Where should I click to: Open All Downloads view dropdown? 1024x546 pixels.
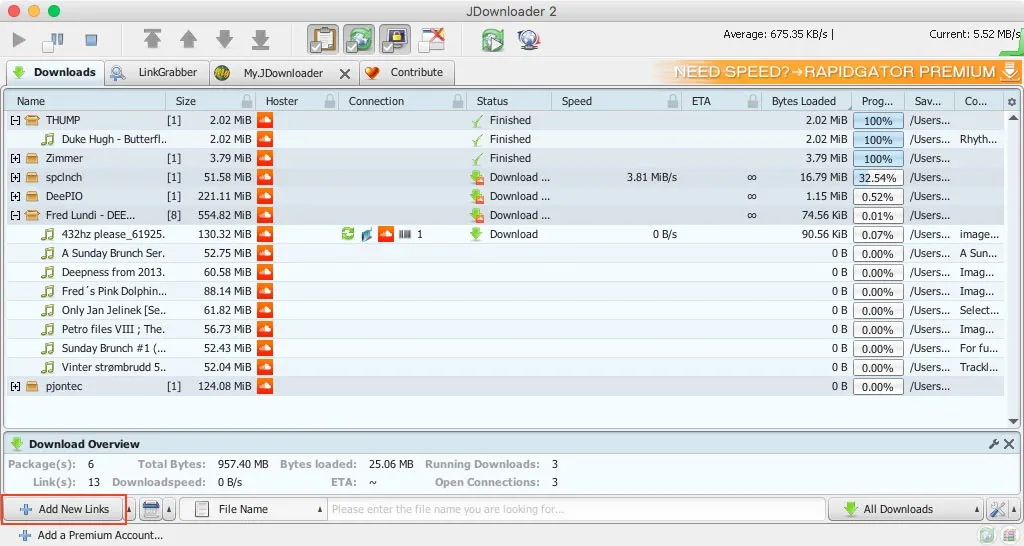coord(905,509)
